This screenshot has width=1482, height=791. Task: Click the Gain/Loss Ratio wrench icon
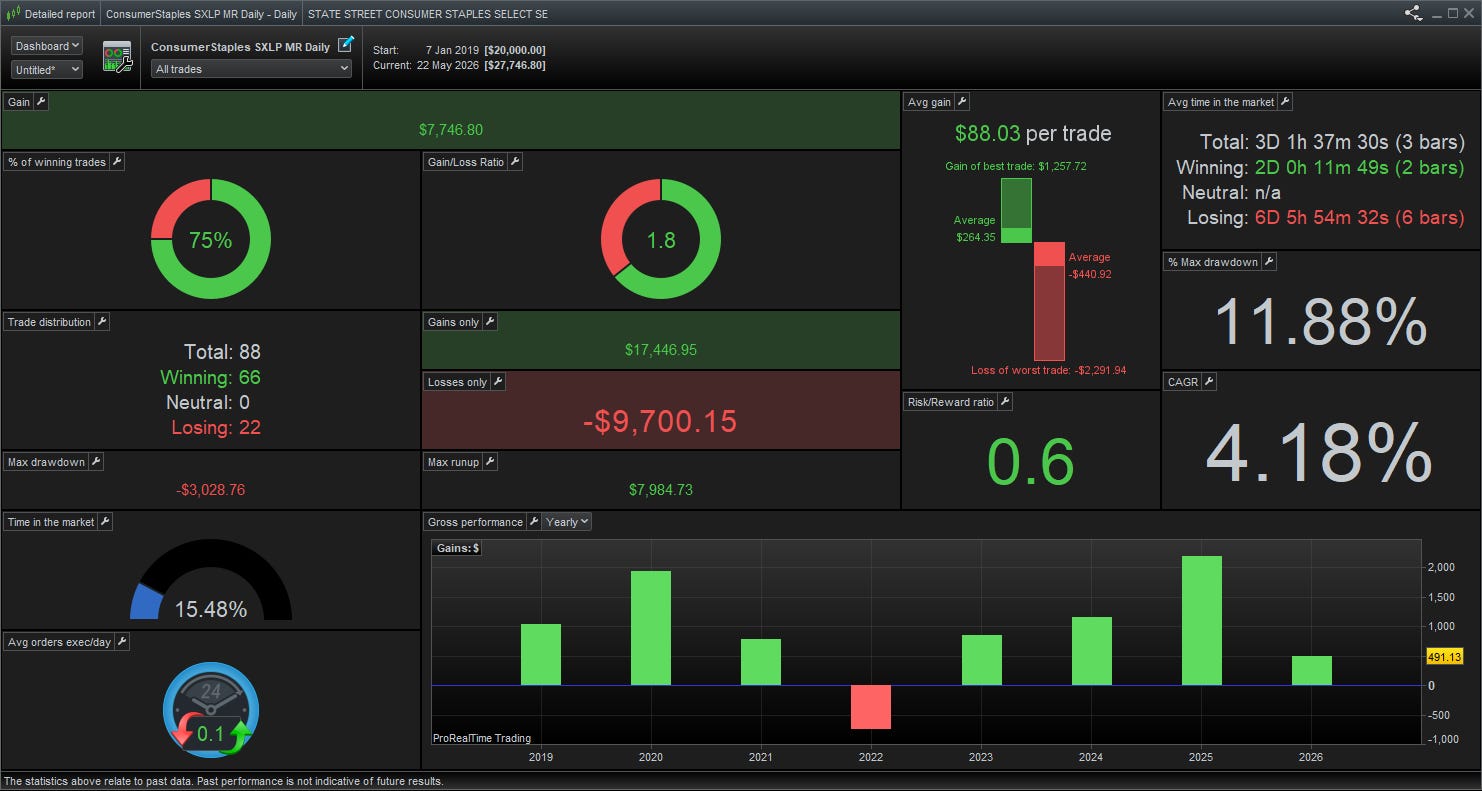[515, 162]
